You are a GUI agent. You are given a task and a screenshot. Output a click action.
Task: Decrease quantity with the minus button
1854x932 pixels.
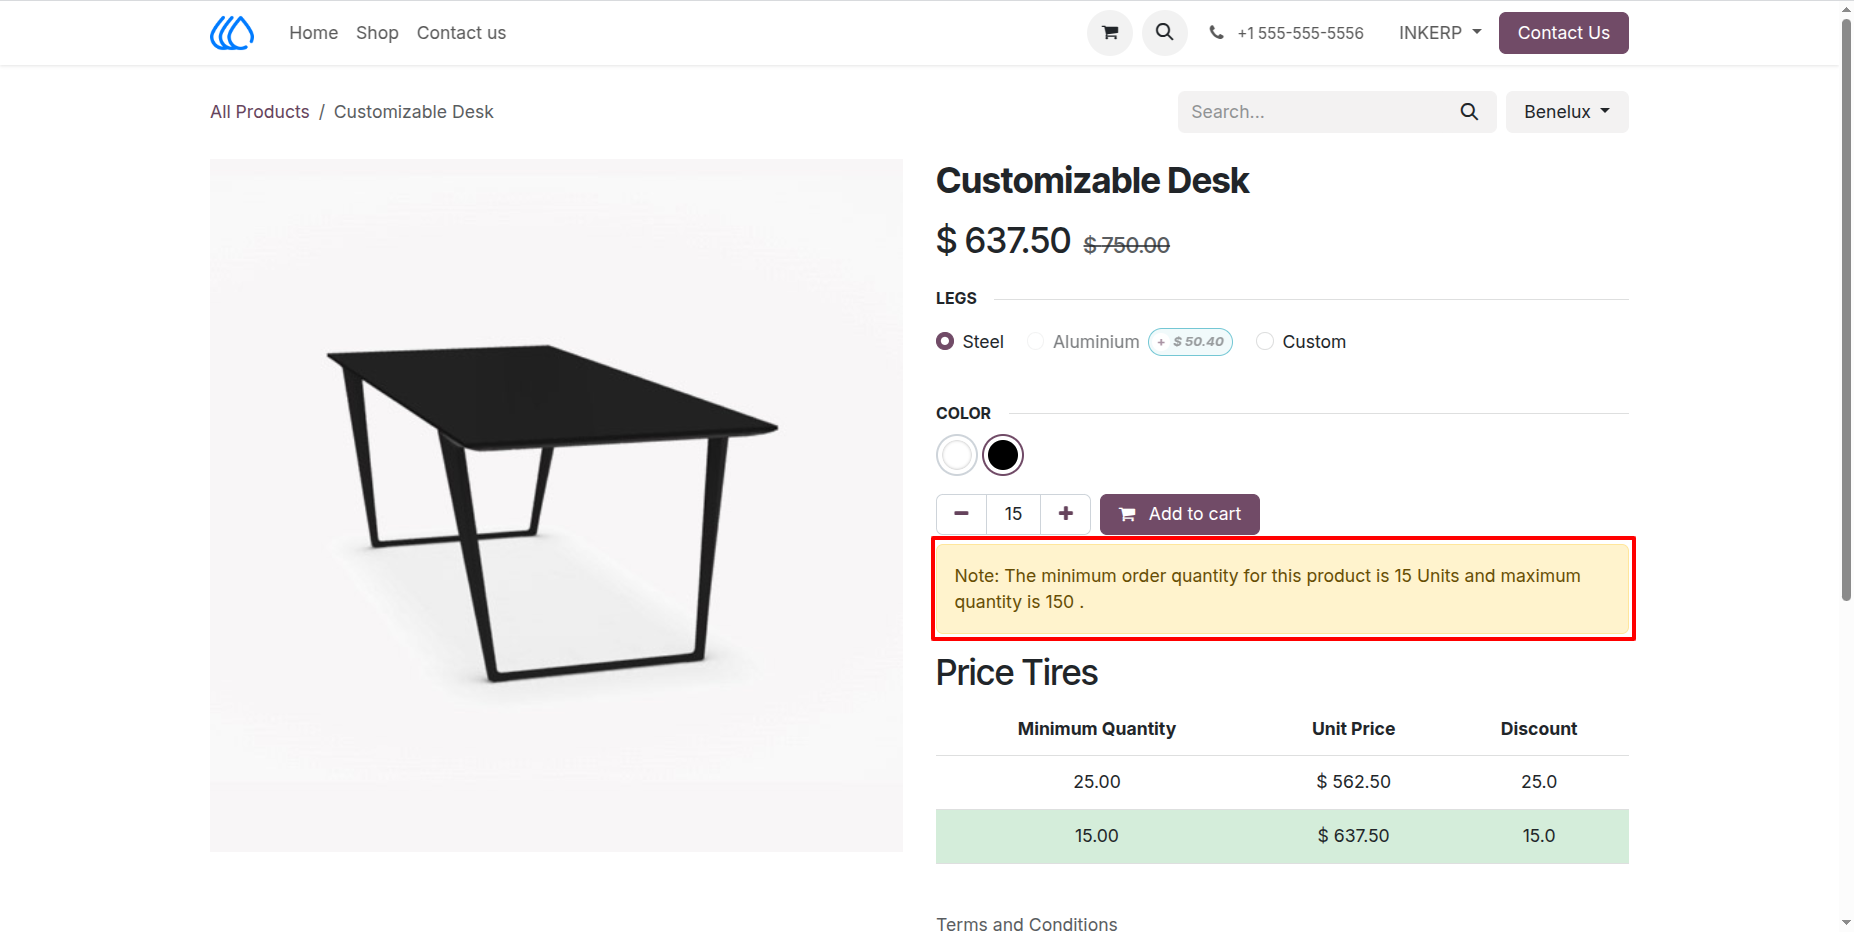point(961,514)
